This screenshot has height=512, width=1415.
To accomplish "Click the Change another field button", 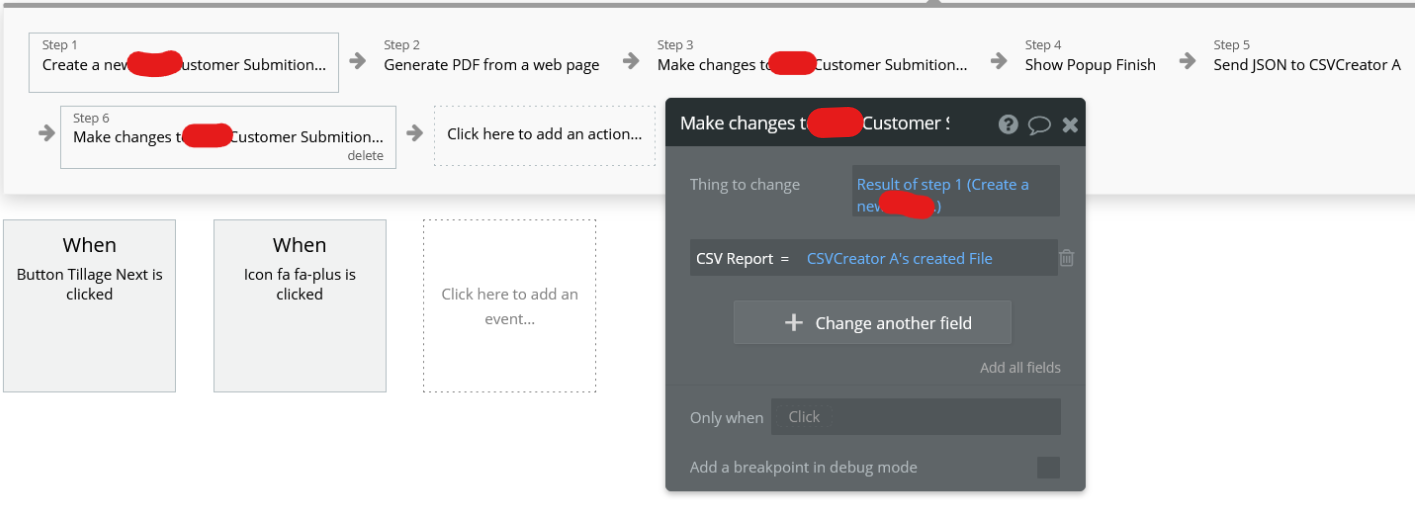I will click(873, 323).
